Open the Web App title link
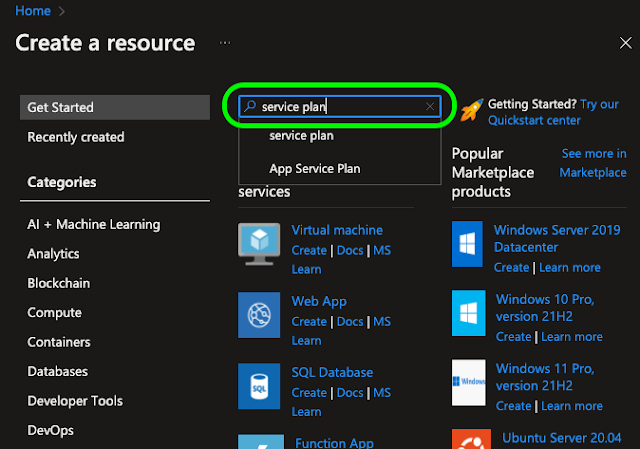 (x=319, y=302)
